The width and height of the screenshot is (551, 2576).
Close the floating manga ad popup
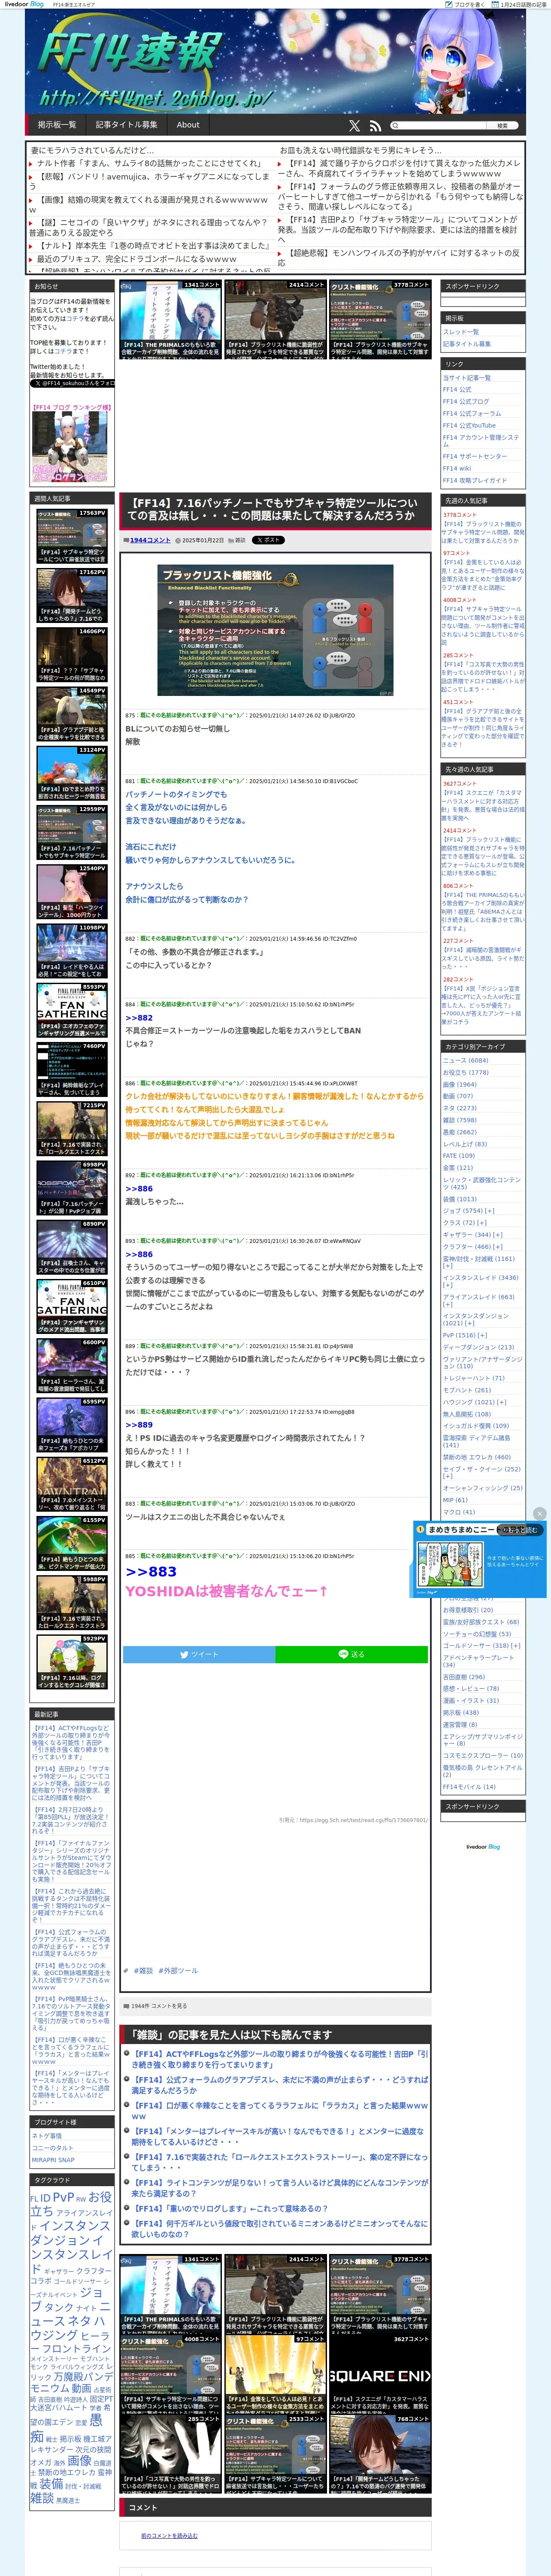(540, 1513)
